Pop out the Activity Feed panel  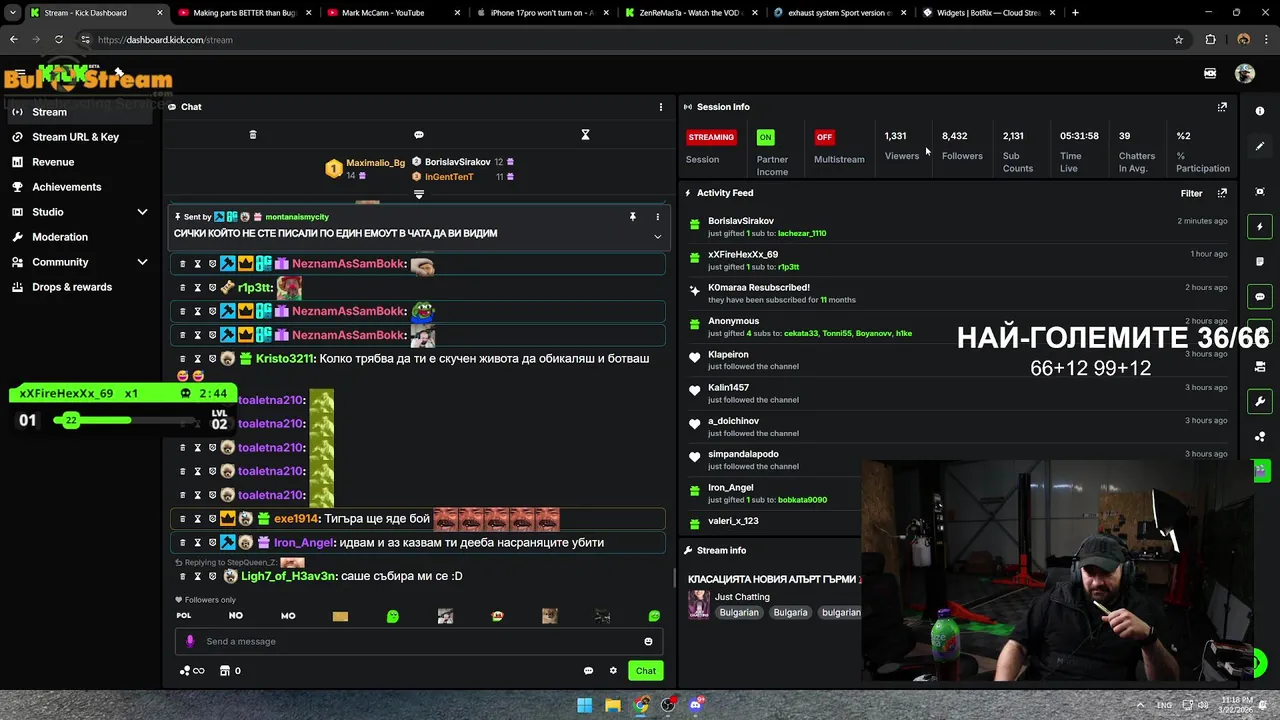(1222, 193)
